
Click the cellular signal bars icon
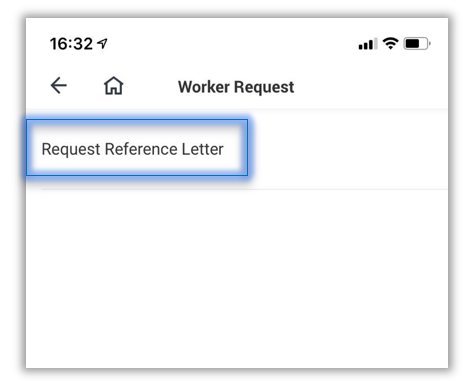tap(368, 44)
